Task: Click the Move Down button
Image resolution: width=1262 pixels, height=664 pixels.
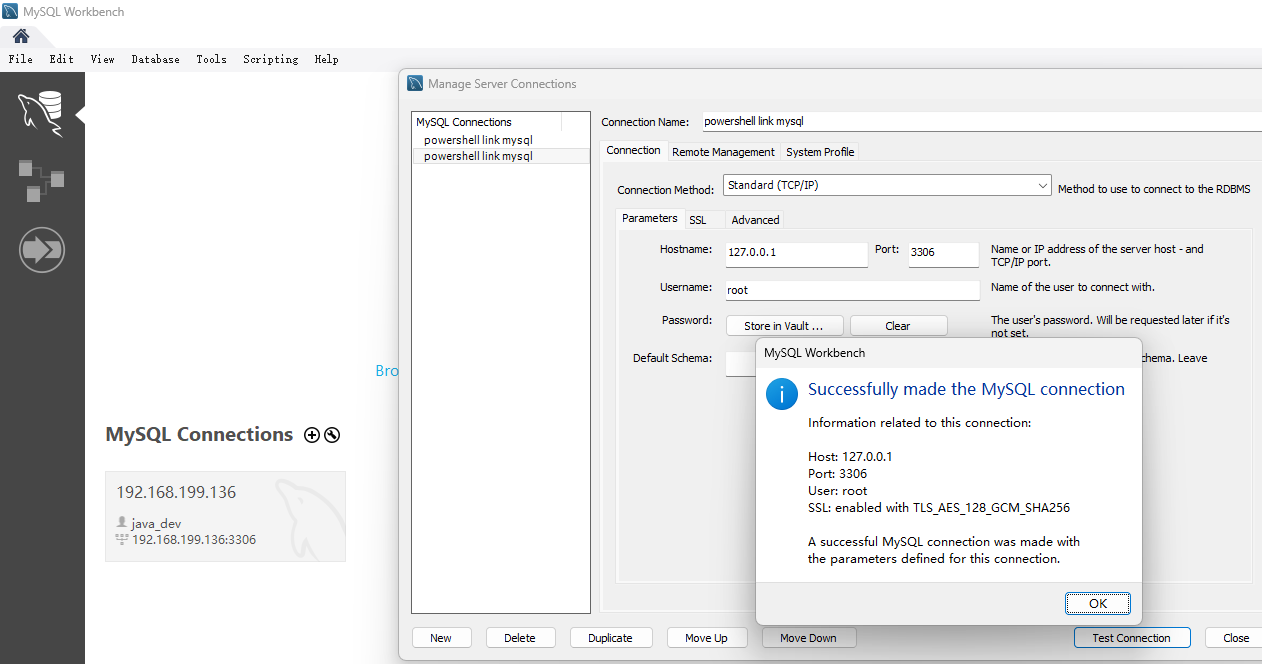Action: coord(809,638)
